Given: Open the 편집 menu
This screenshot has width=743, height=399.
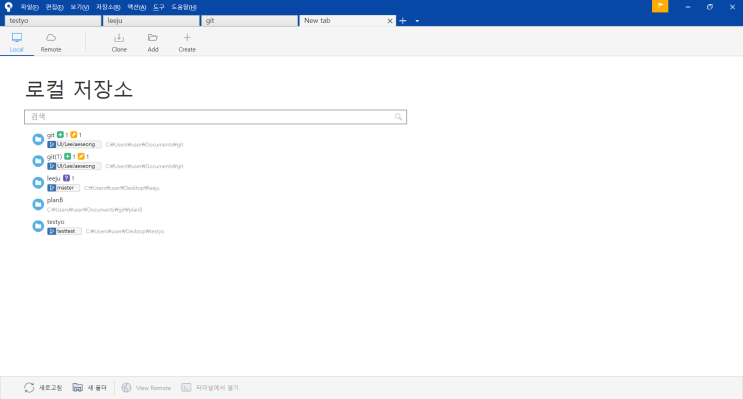Looking at the screenshot, I should click(54, 7).
